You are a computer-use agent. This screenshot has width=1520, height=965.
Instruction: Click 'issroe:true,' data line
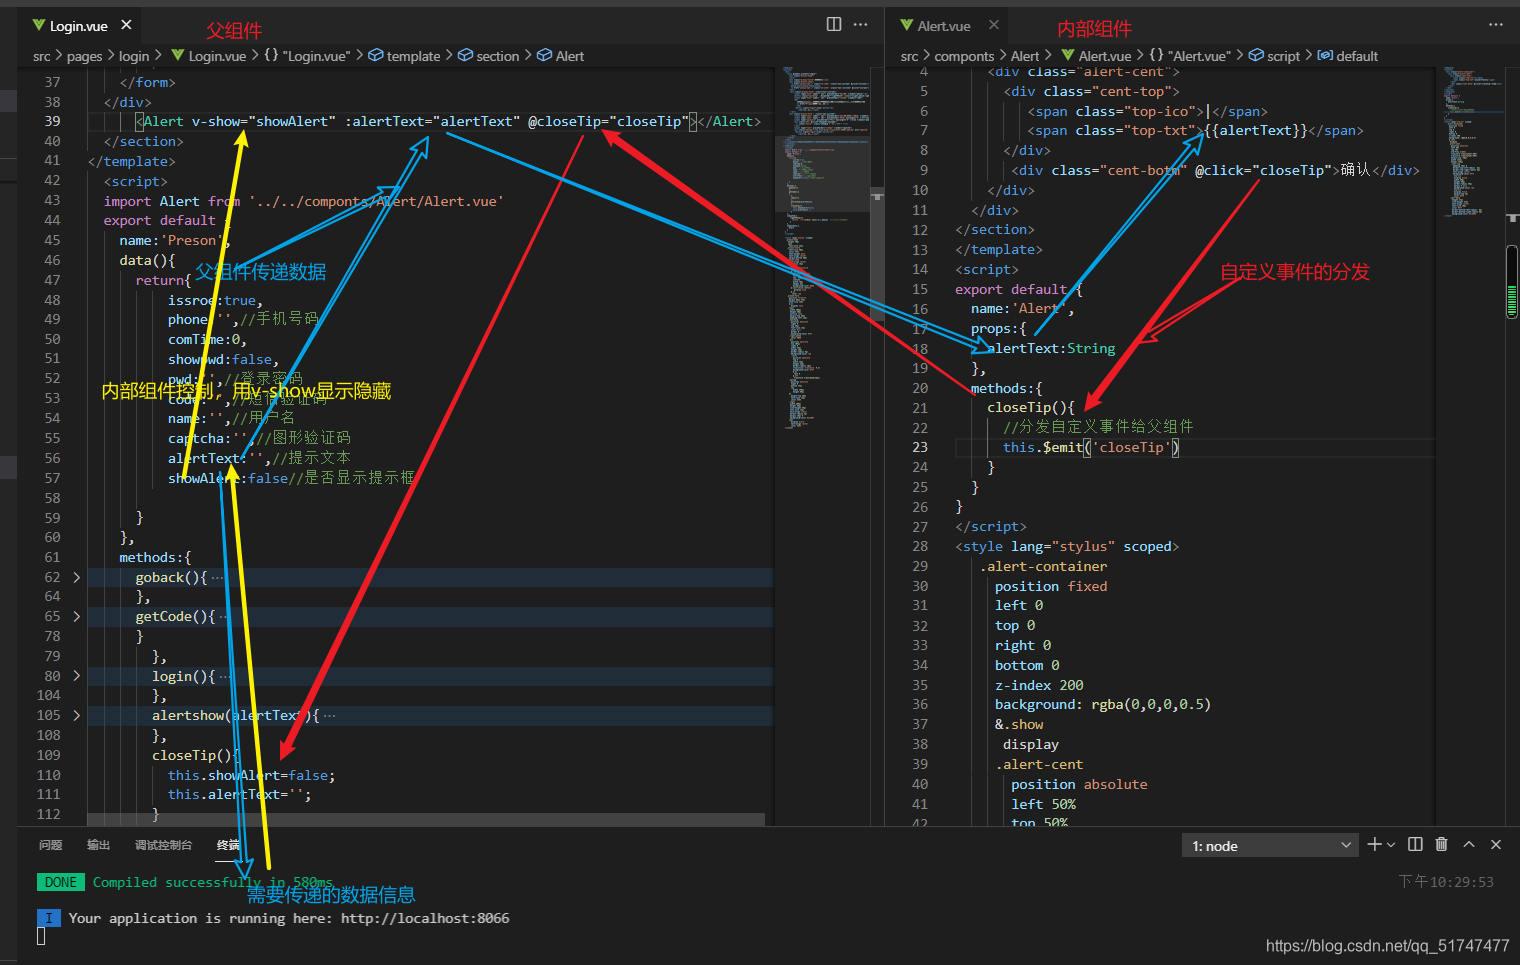pos(215,300)
